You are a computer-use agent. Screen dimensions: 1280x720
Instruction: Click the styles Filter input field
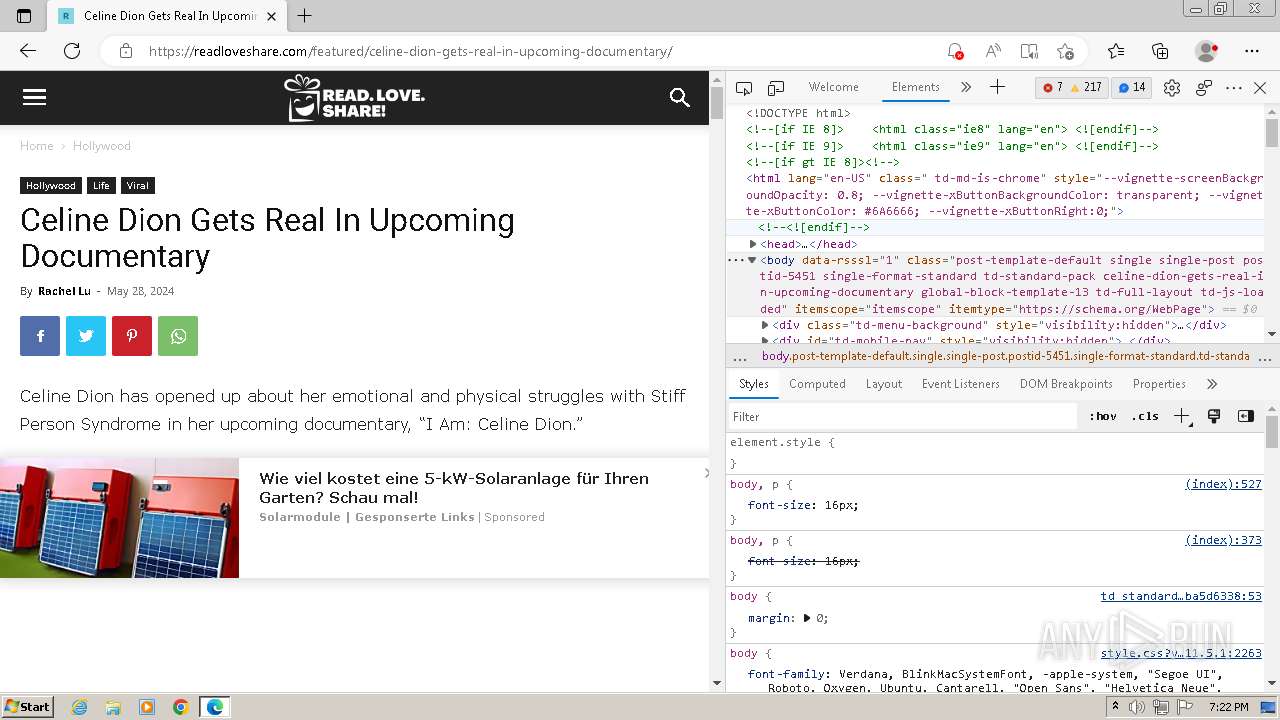point(902,417)
